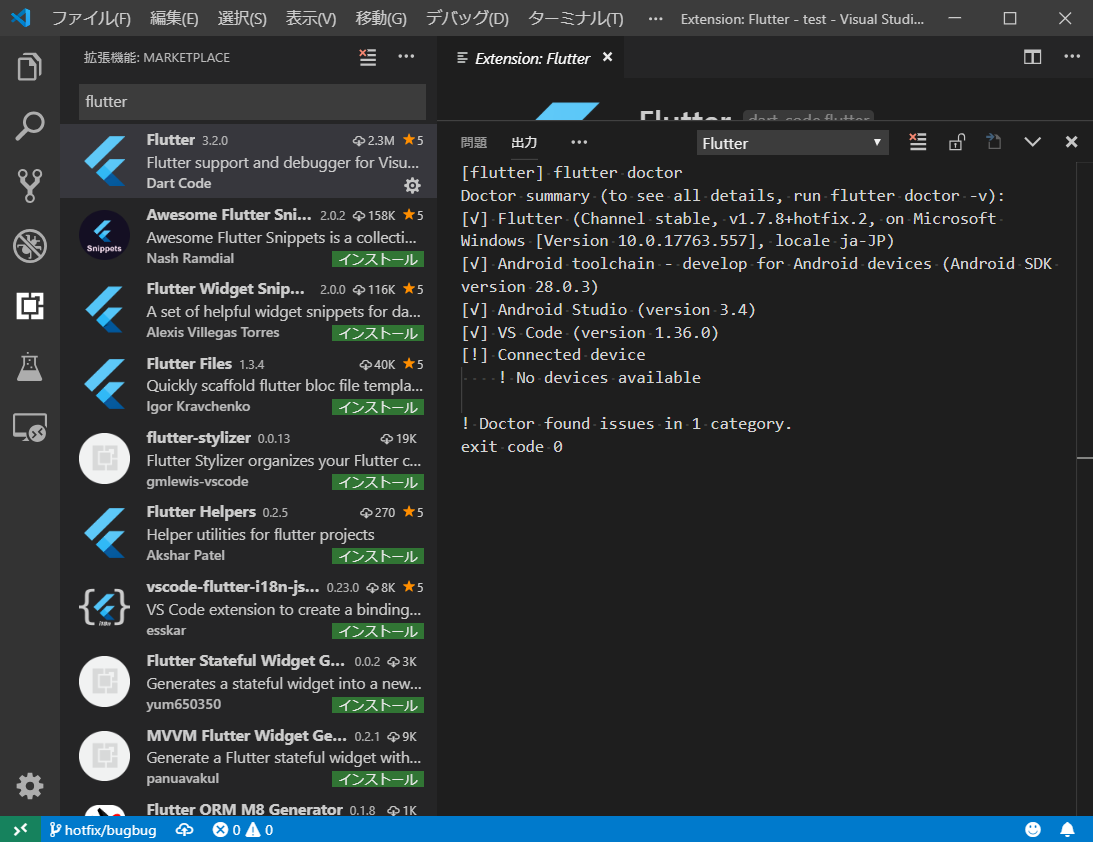Click the flutter-stylizer extension title
This screenshot has width=1093, height=842.
point(199,438)
